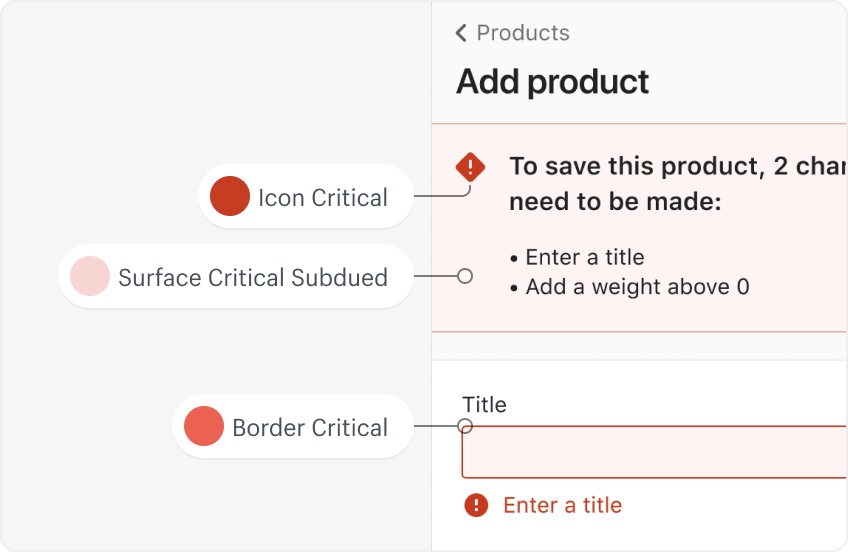Click the connector dot on Title field border
Image resolution: width=848 pixels, height=552 pixels.
click(x=465, y=426)
